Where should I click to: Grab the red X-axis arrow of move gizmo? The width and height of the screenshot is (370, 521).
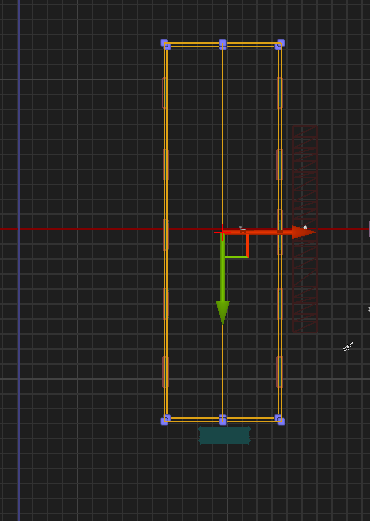coord(268,232)
